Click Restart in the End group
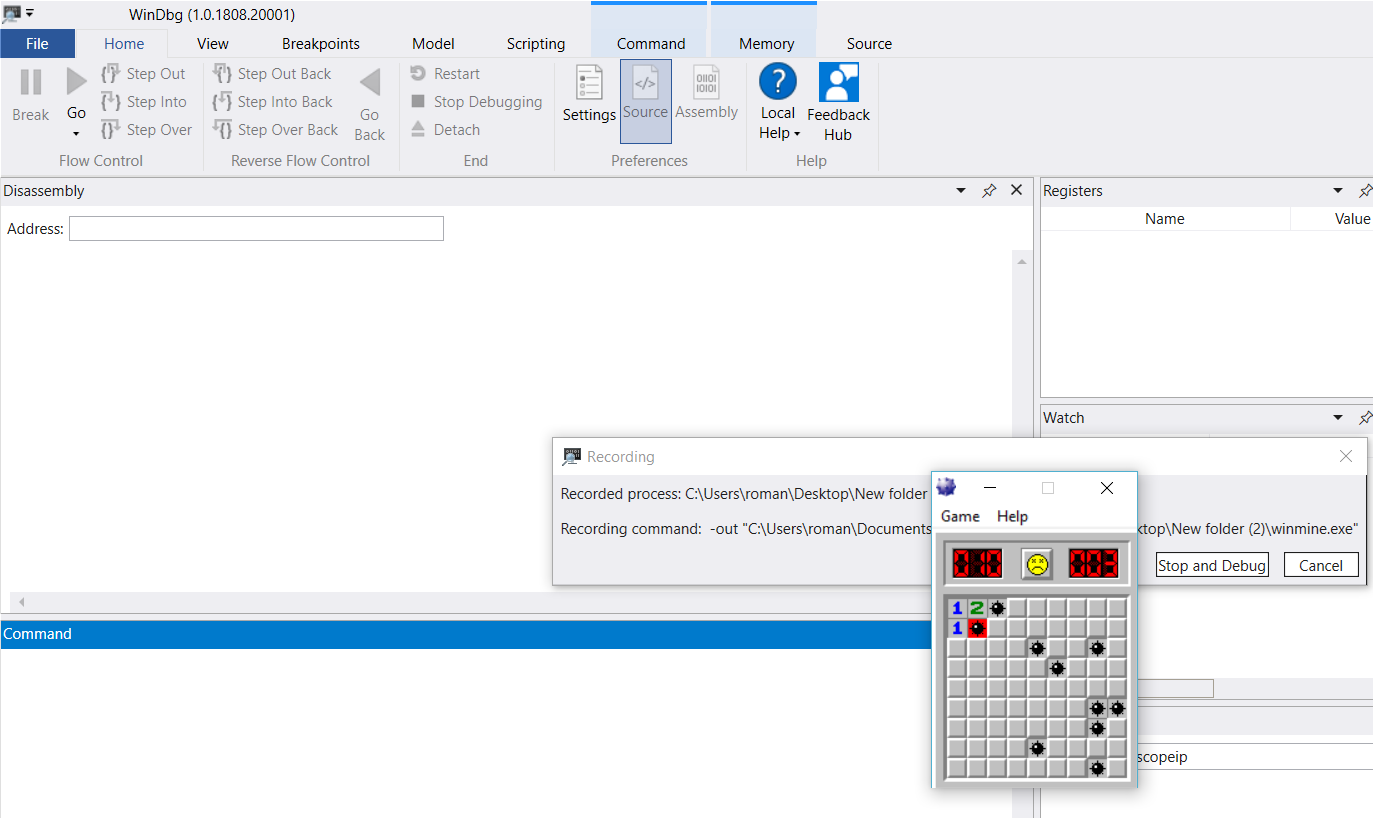Screen dimensions: 1373x818 tap(445, 74)
